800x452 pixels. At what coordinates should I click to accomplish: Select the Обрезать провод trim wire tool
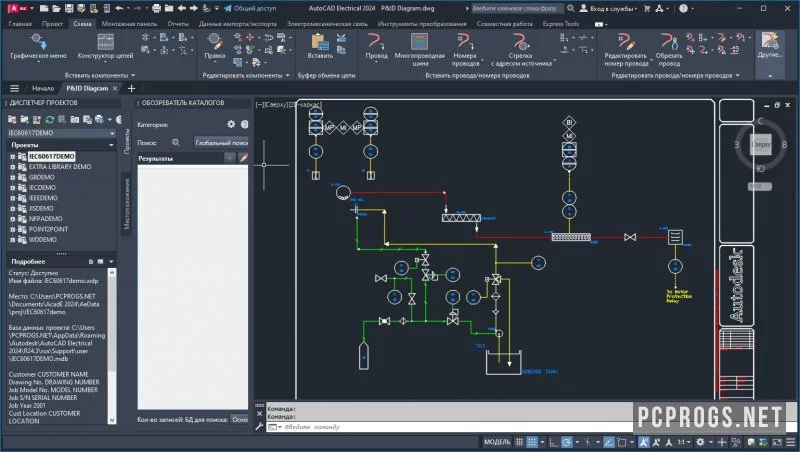click(668, 49)
